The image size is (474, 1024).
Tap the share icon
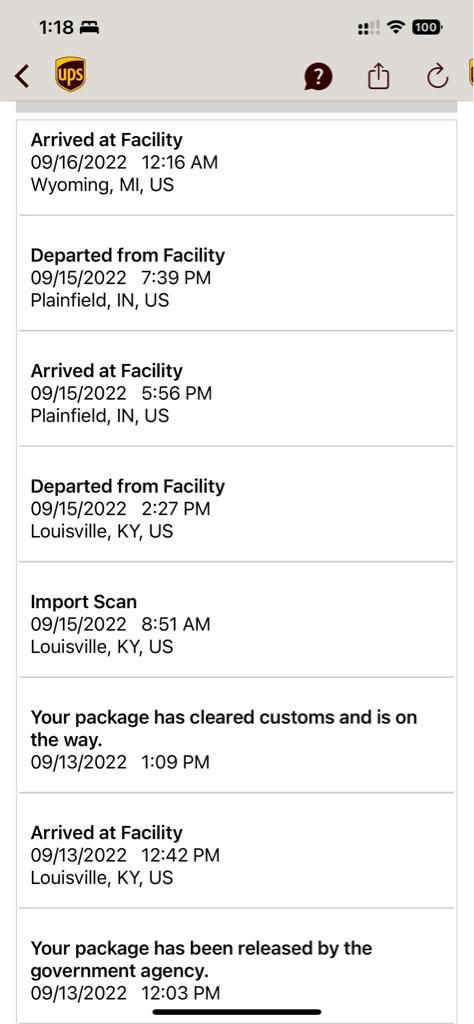coord(378,76)
